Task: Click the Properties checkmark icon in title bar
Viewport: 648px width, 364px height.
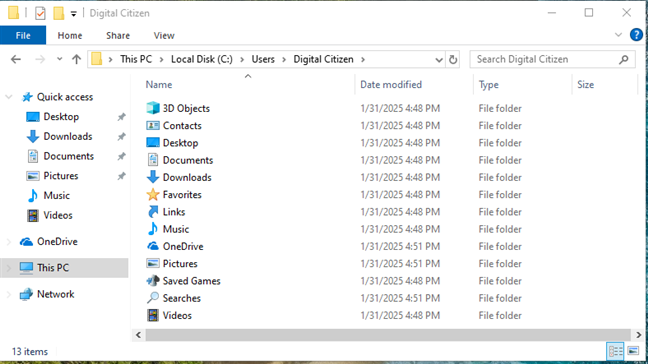Action: (x=40, y=13)
